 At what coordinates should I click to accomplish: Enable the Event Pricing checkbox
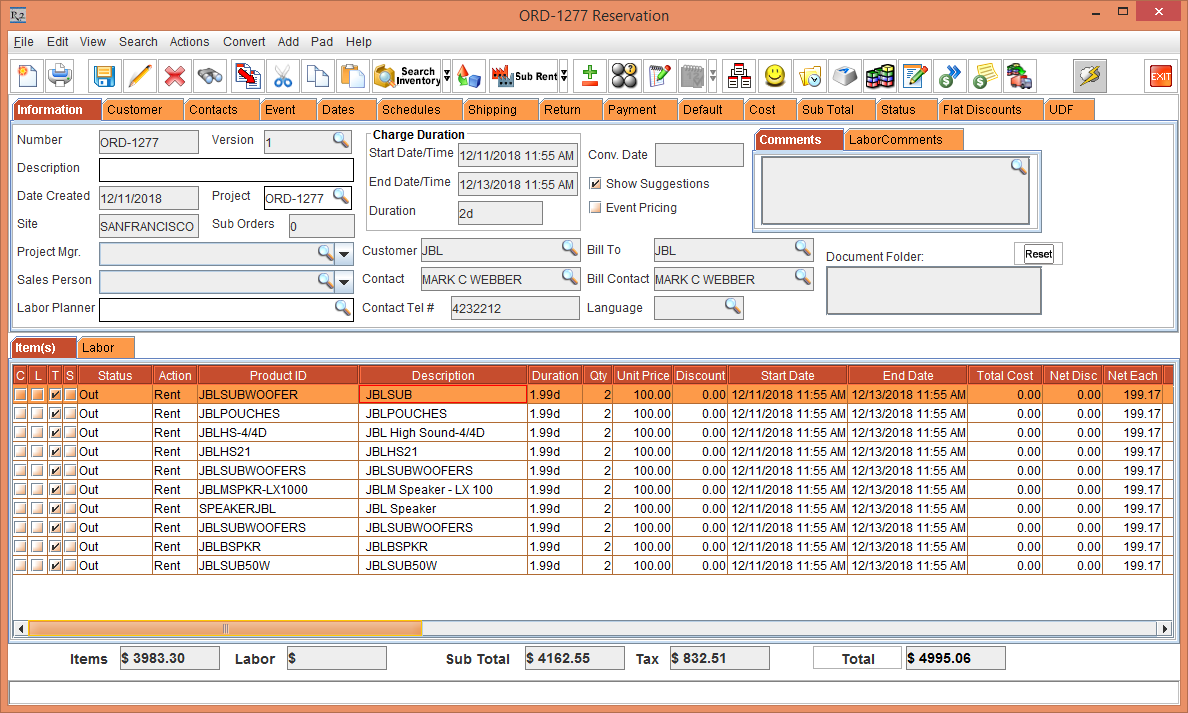(595, 208)
